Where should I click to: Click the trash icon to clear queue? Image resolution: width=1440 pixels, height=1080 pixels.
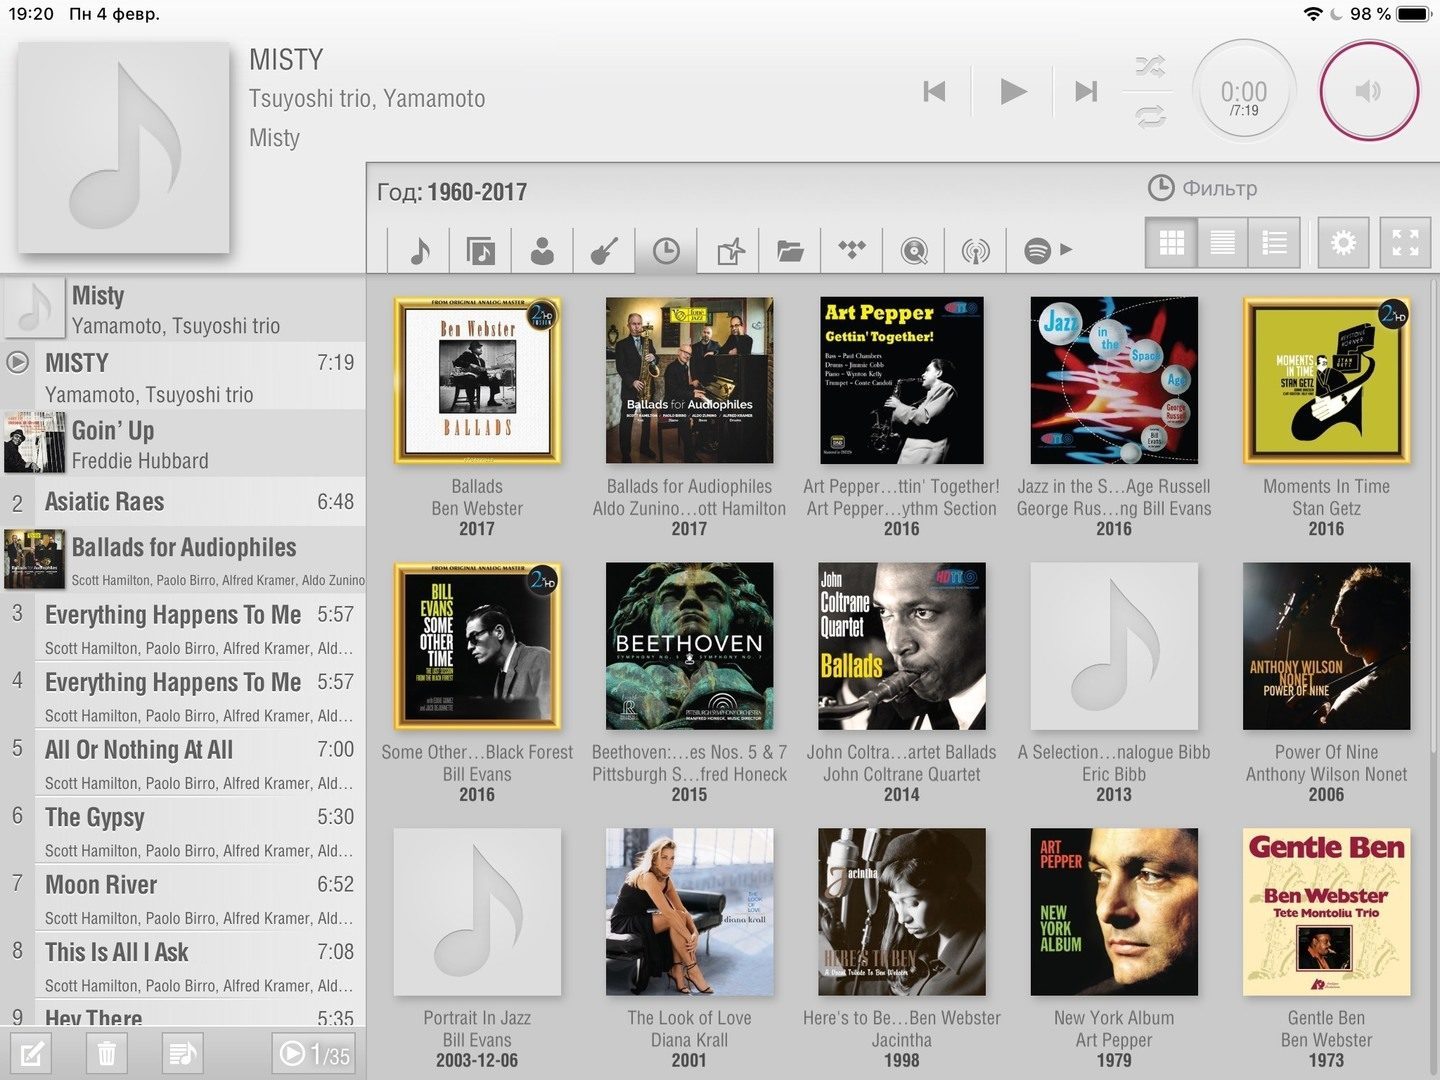107,1053
